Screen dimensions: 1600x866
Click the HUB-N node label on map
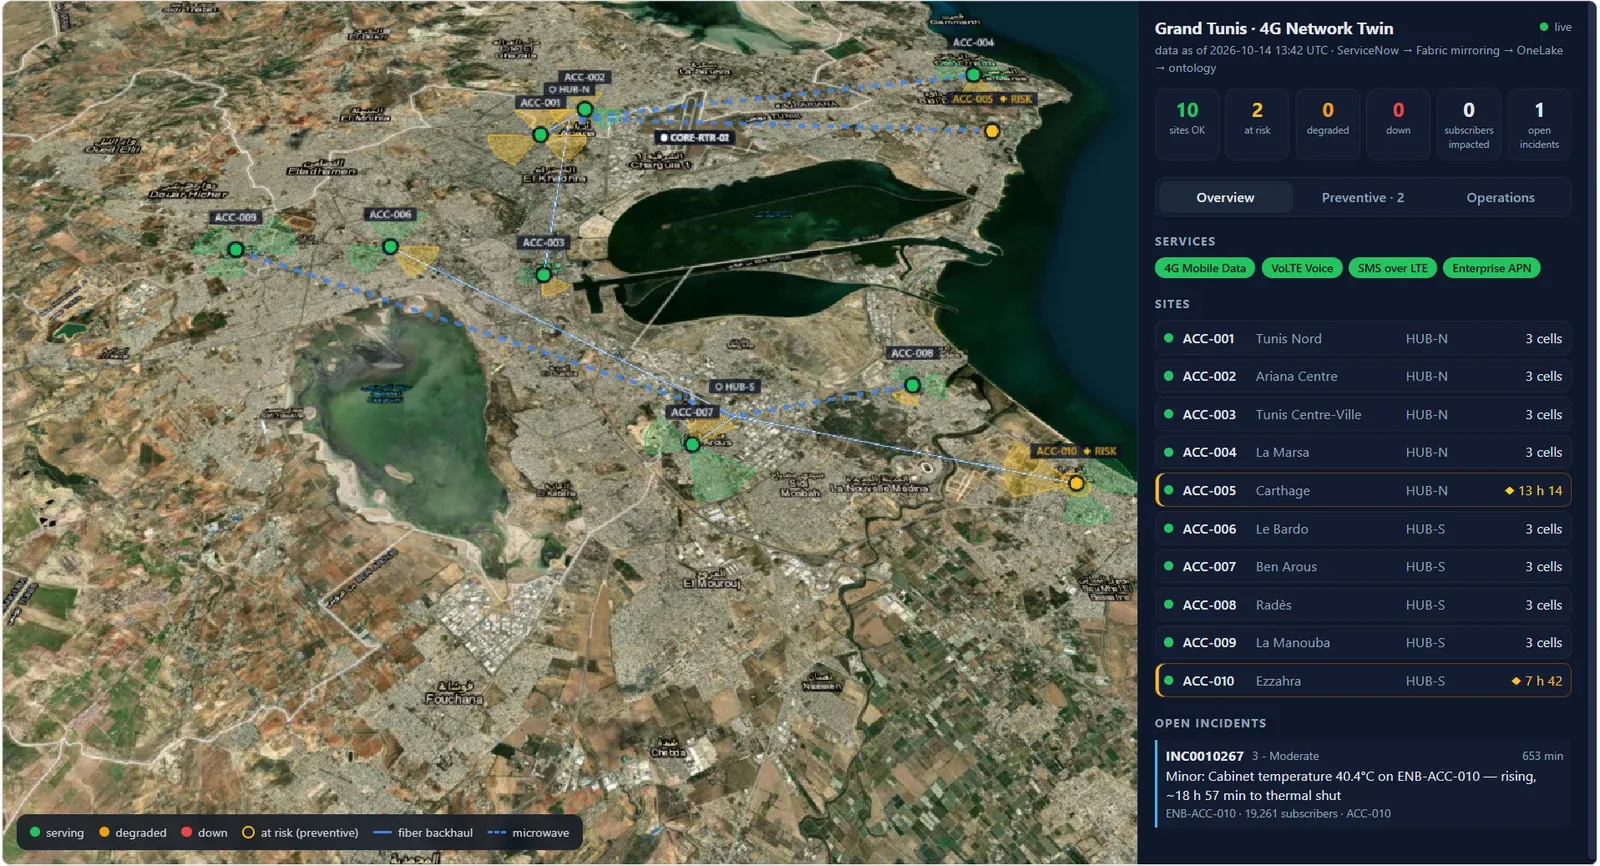[x=569, y=90]
